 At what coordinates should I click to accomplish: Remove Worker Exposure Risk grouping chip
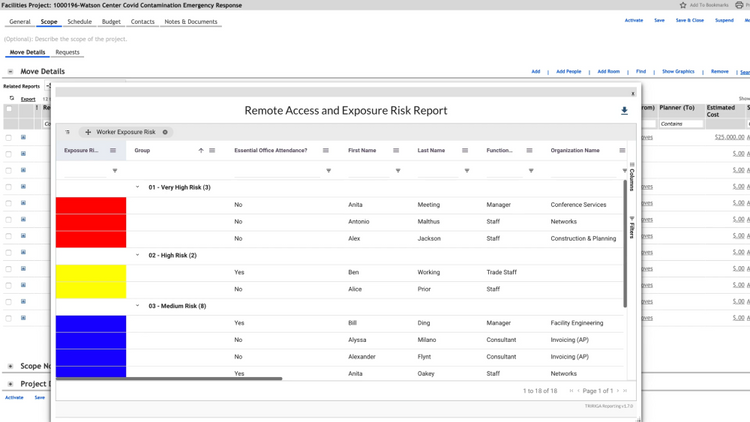[x=165, y=132]
